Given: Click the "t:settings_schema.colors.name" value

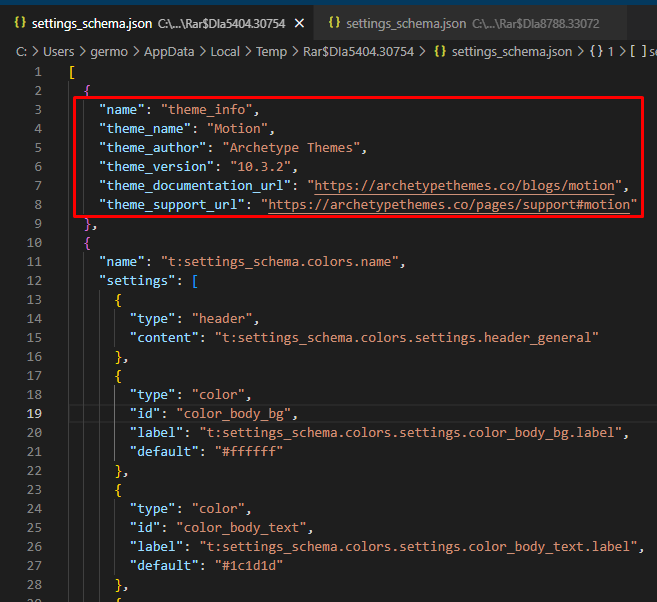Looking at the screenshot, I should point(279,262).
